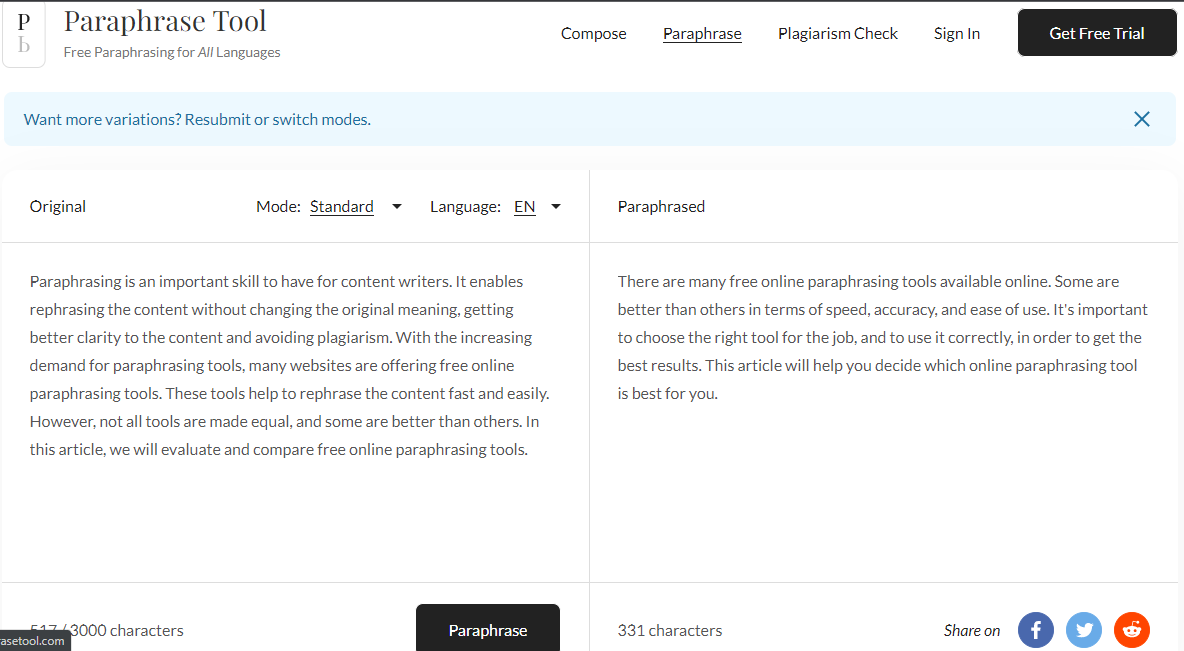The height and width of the screenshot is (651, 1184).
Task: Expand the Language dropdown arrow
Action: 556,207
